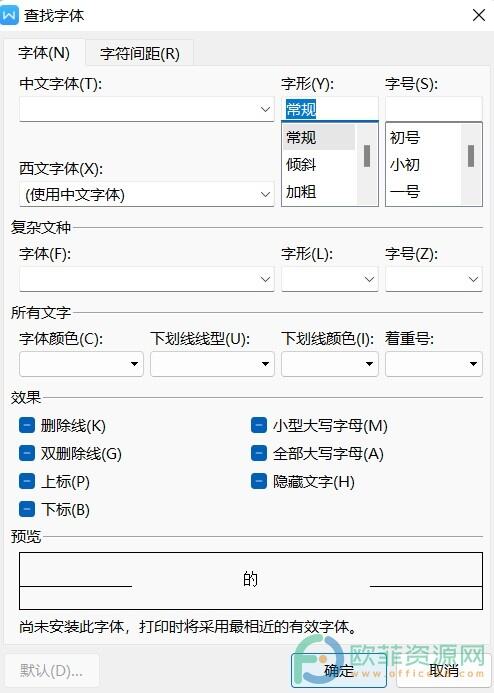Viewport: 494px width, 693px height.
Task: Toggle the 上标(P) checkbox
Action: click(x=27, y=481)
